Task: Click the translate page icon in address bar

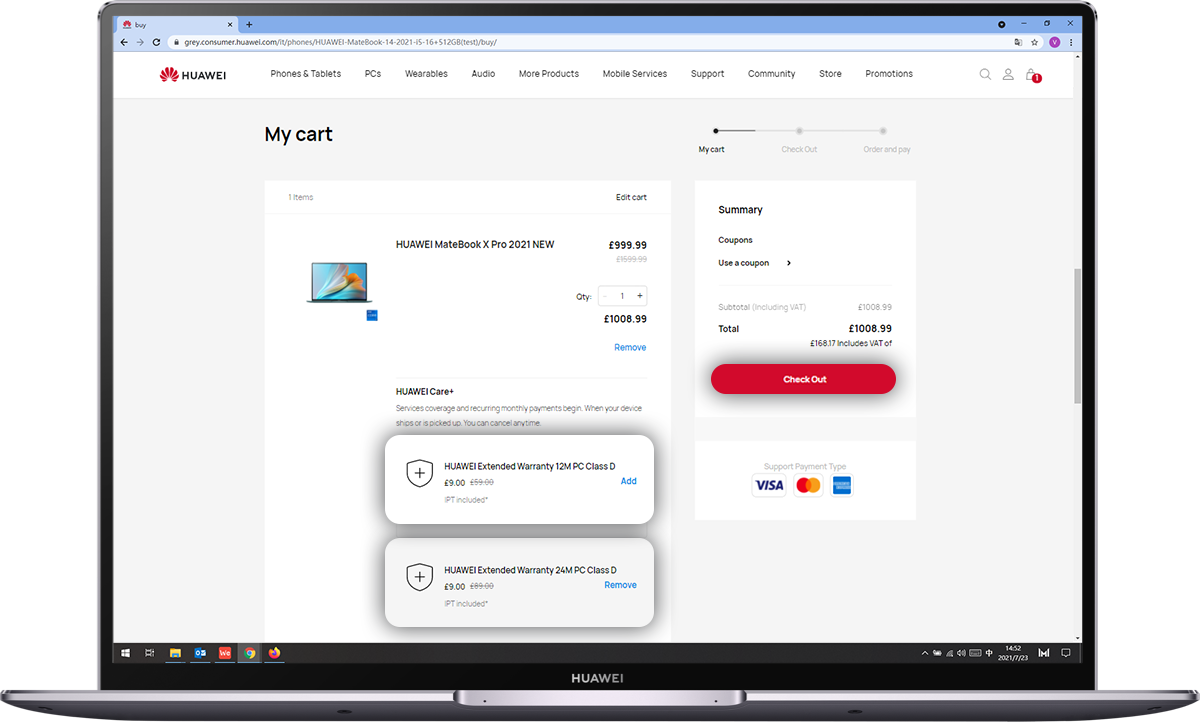Action: tap(1019, 42)
